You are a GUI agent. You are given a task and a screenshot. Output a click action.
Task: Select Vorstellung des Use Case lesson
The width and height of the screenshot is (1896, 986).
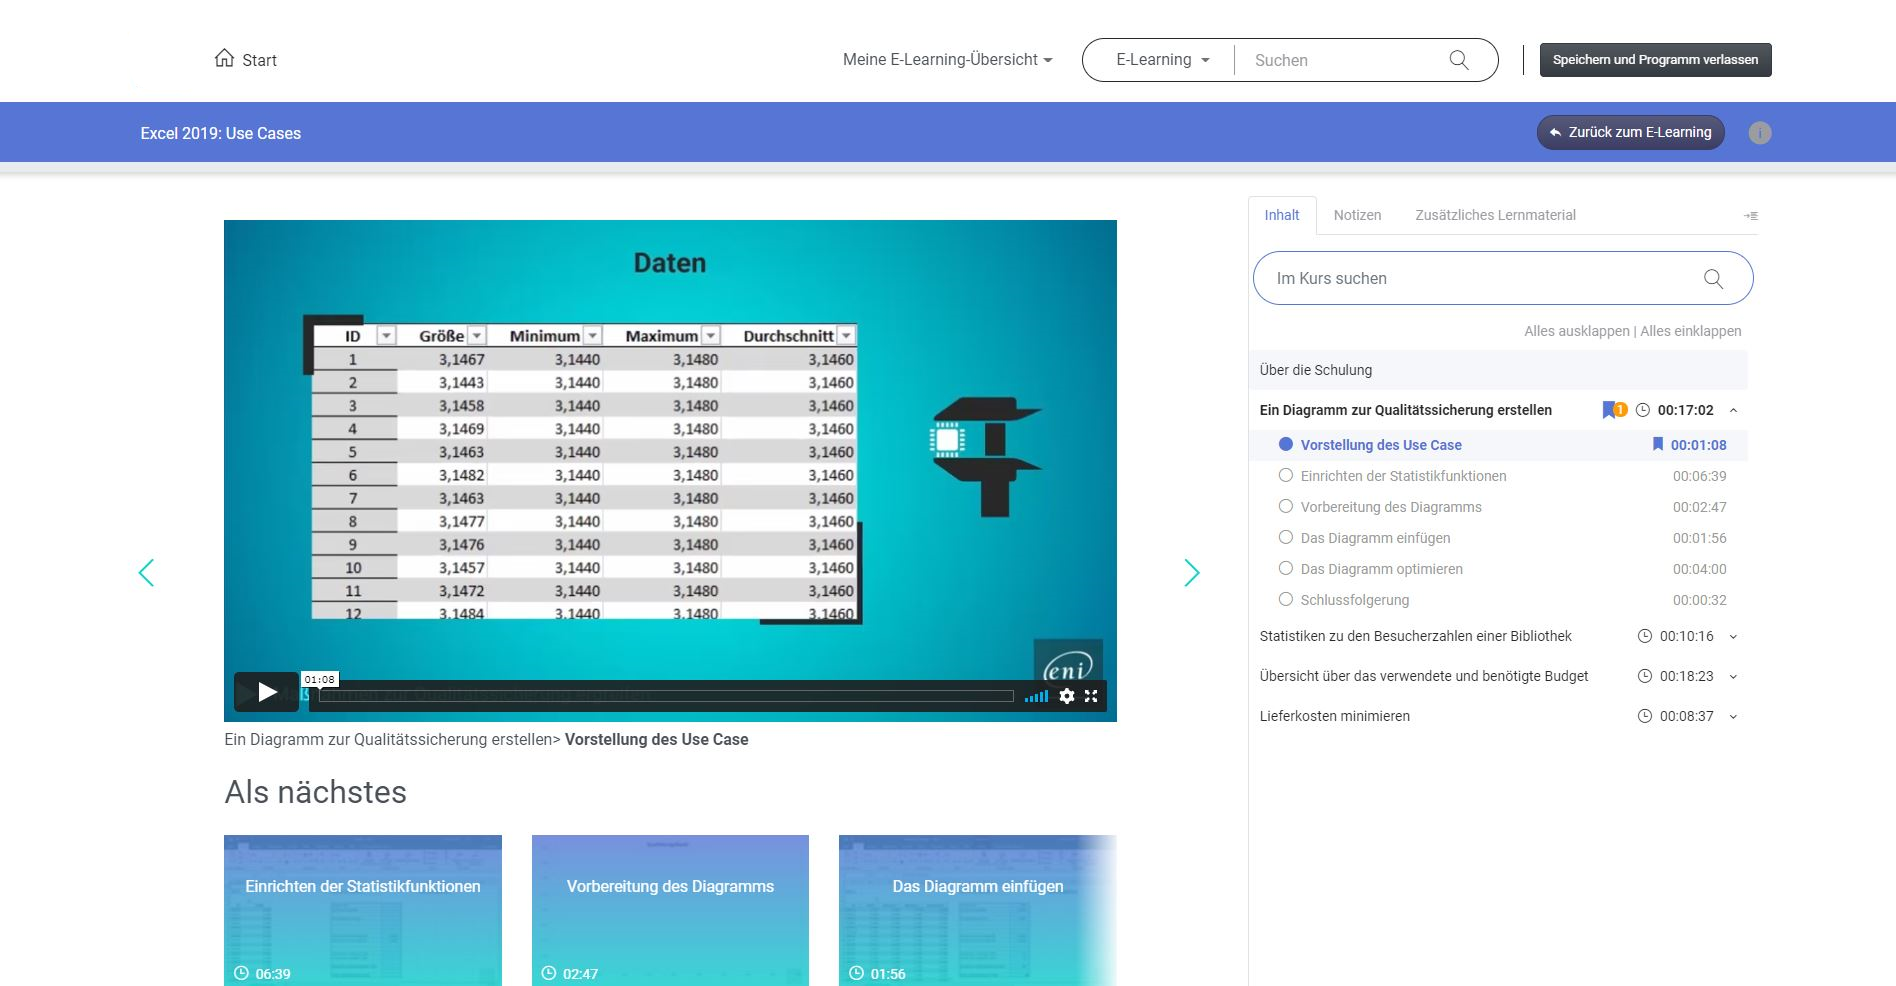pyautogui.click(x=1380, y=445)
